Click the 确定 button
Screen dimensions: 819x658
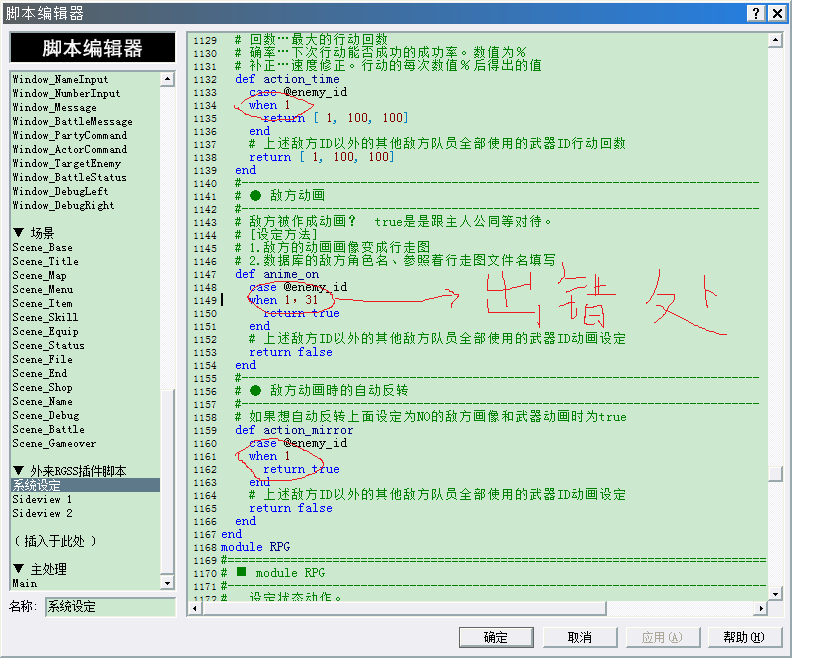point(496,637)
